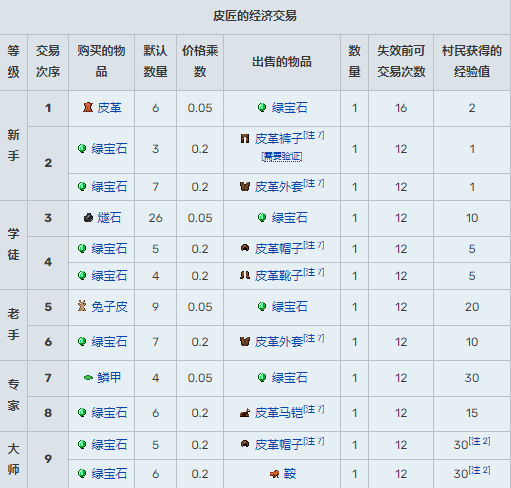Viewport: 511px width, 488px height.
Task: Click the emerald icon in trade order 6 row
Action: (82, 342)
